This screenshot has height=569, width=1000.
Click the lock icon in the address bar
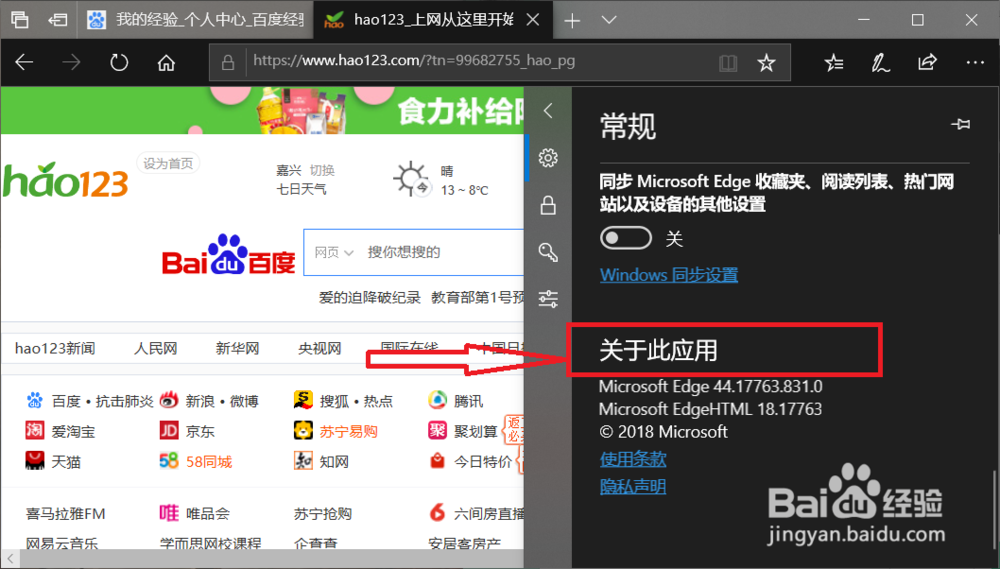coord(228,63)
